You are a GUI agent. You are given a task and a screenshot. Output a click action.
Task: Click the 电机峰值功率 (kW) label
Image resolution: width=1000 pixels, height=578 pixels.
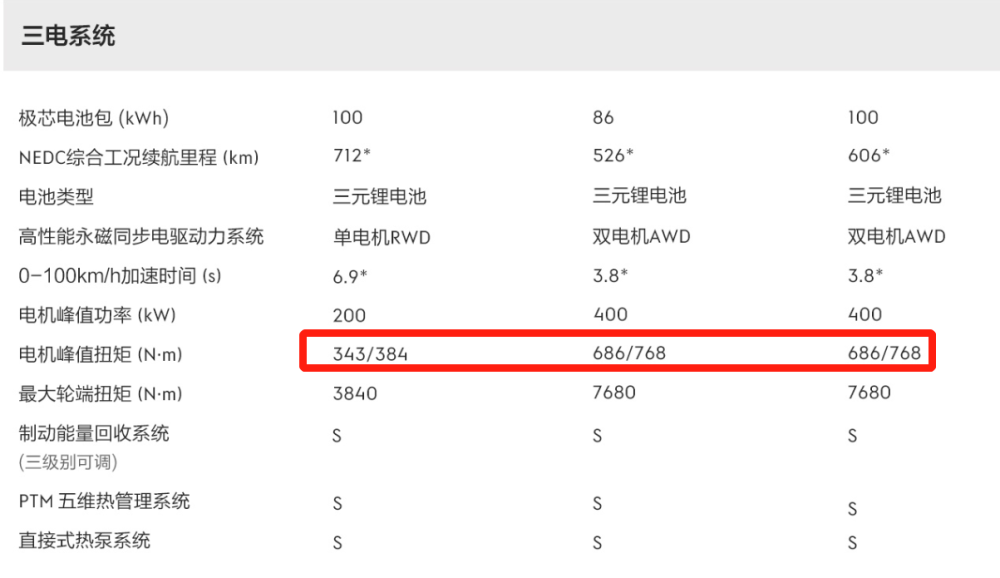[97, 315]
